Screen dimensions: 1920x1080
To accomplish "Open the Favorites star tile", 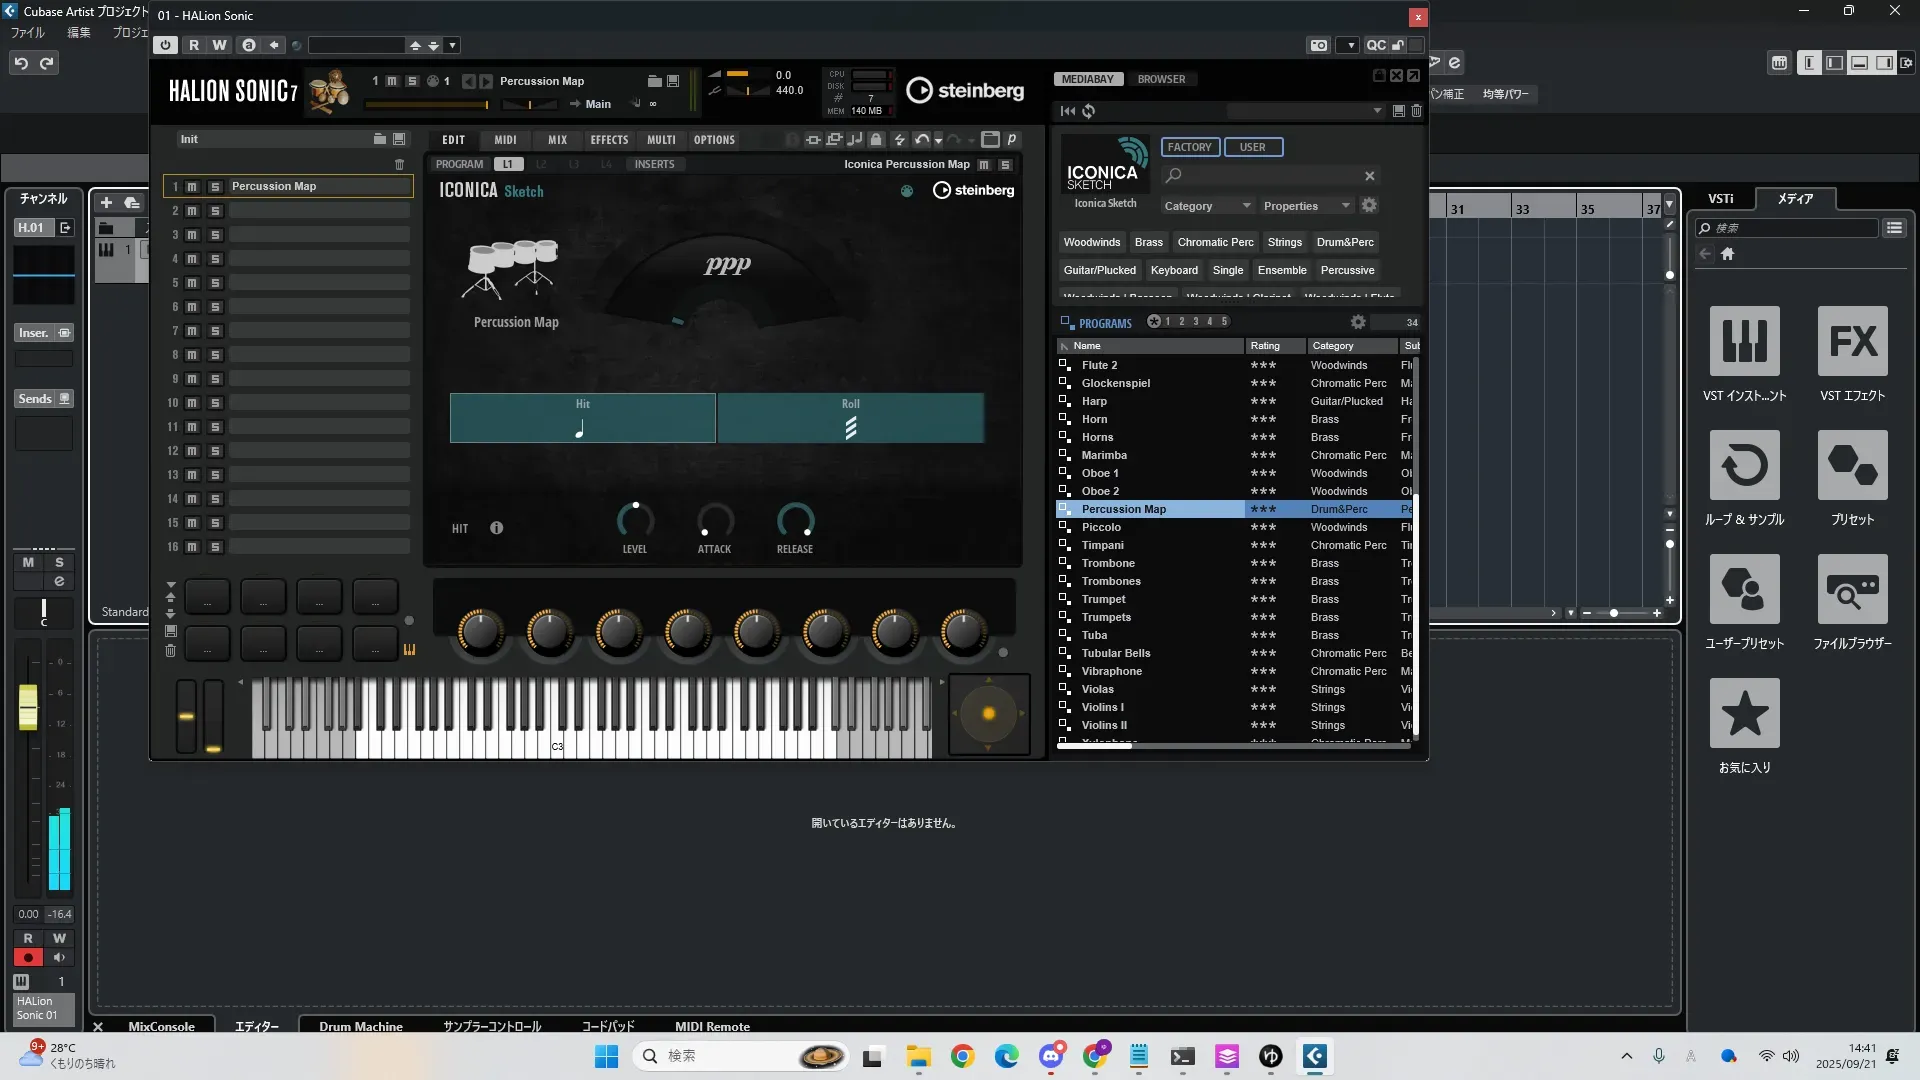I will point(1744,713).
